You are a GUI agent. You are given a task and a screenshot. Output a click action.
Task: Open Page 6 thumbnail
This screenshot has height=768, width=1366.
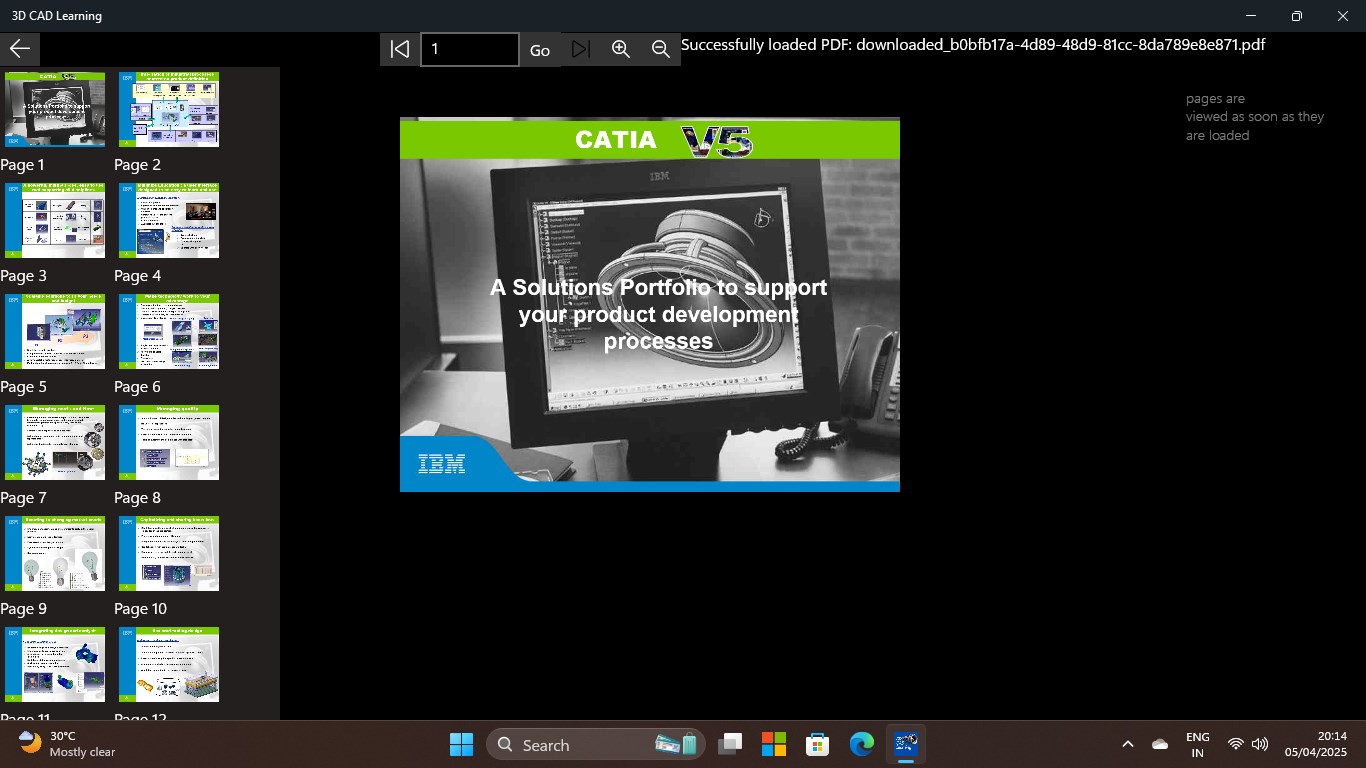pos(169,331)
